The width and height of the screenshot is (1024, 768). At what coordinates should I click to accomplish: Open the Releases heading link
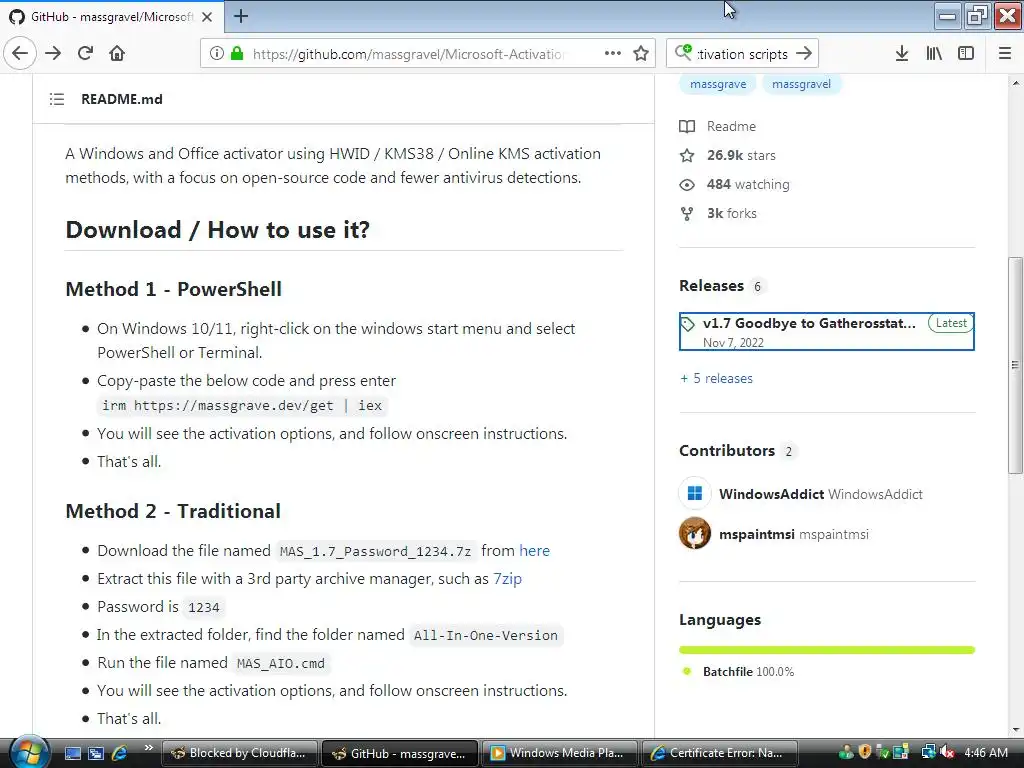tap(711, 286)
